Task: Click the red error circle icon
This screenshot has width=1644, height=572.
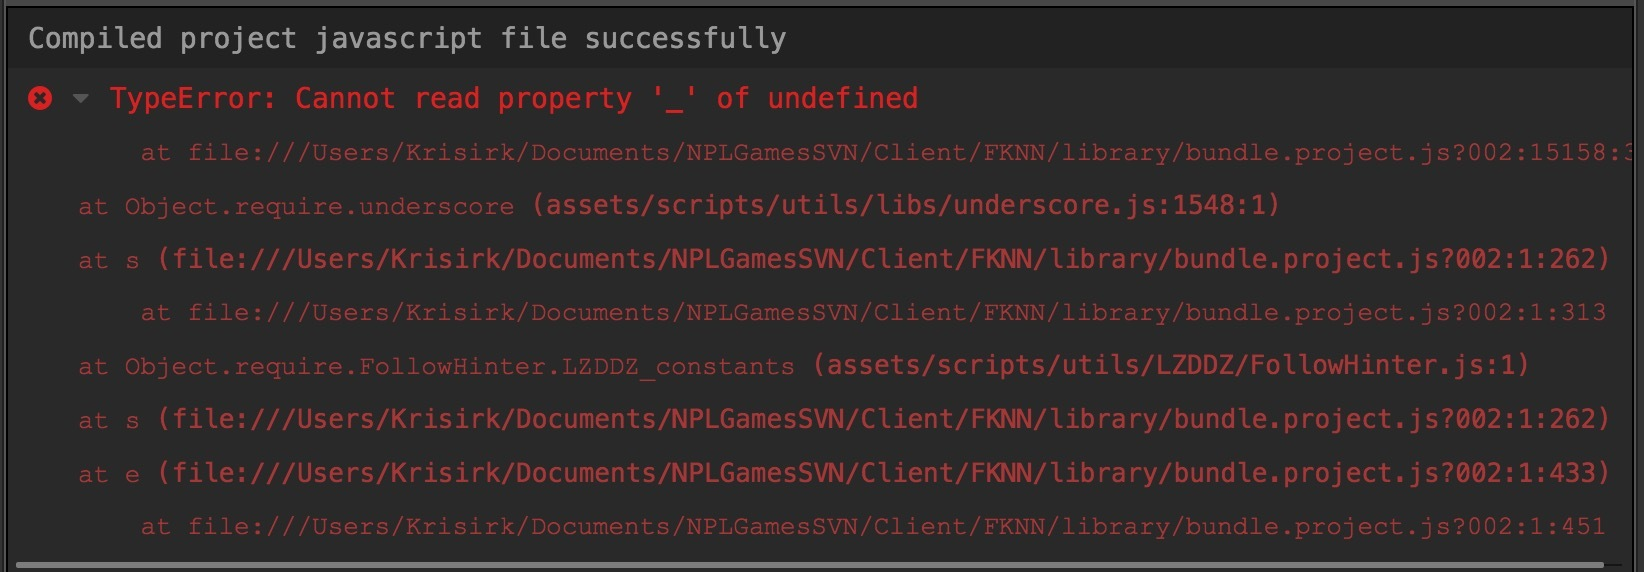Action: tap(40, 98)
